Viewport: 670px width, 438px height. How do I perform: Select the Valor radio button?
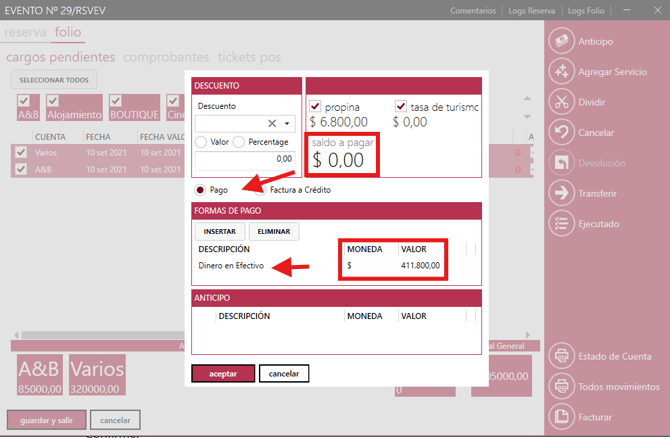click(x=201, y=142)
